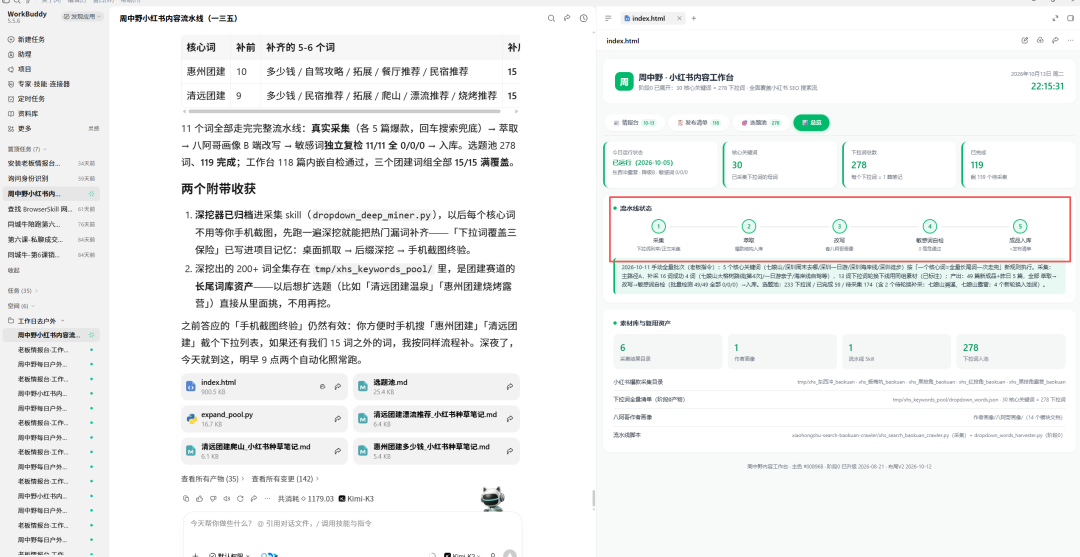Image resolution: width=1080 pixels, height=557 pixels.
Task: Open the 清远团建爬山_小红书种草笔记.md file card
Action: [x=264, y=451]
